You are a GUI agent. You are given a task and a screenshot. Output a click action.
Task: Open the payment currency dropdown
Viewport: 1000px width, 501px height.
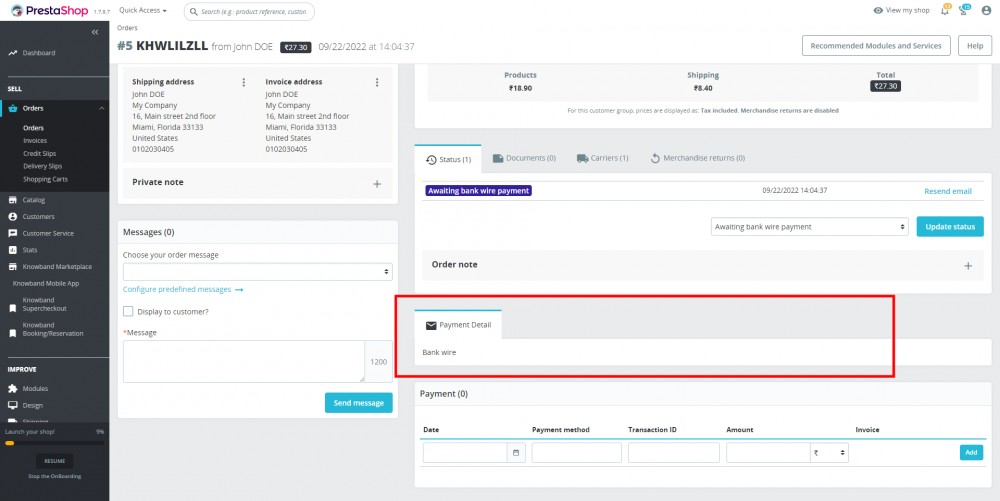829,453
